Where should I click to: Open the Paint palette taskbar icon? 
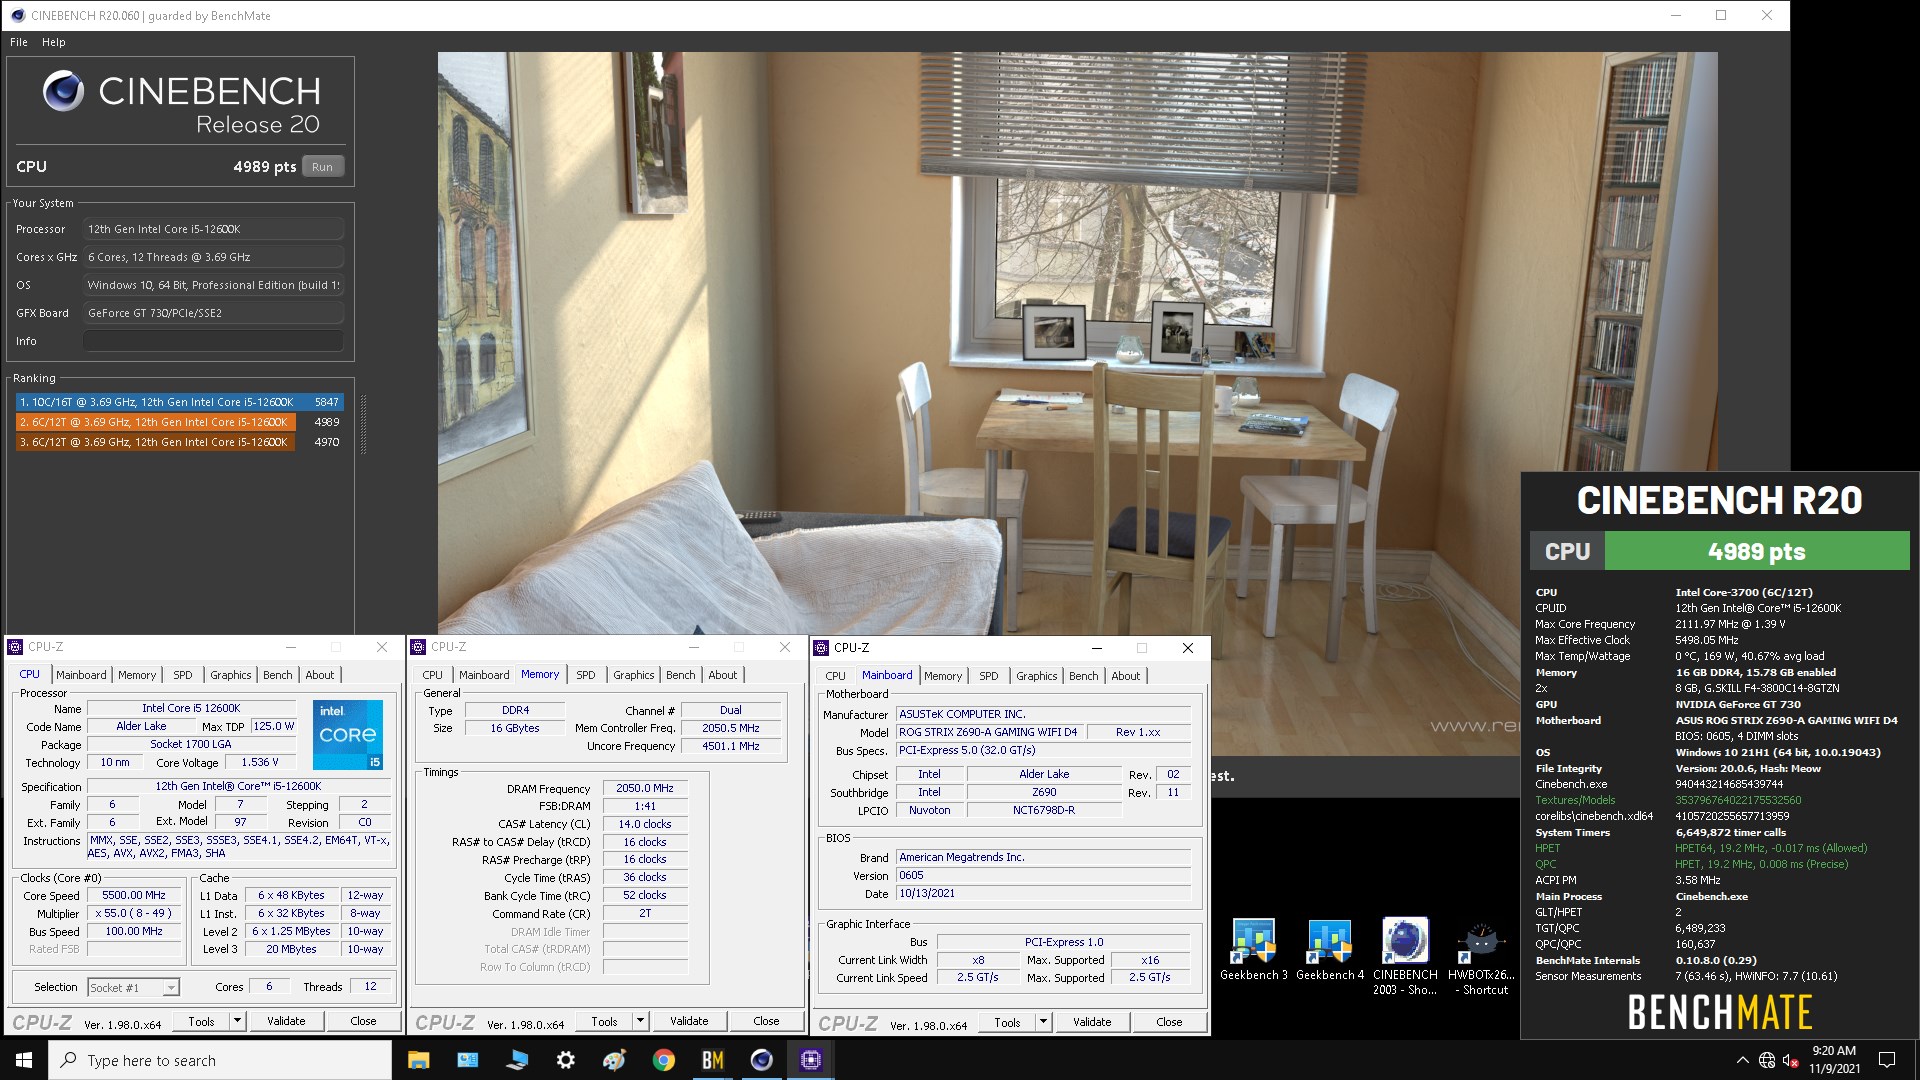pos(615,1060)
